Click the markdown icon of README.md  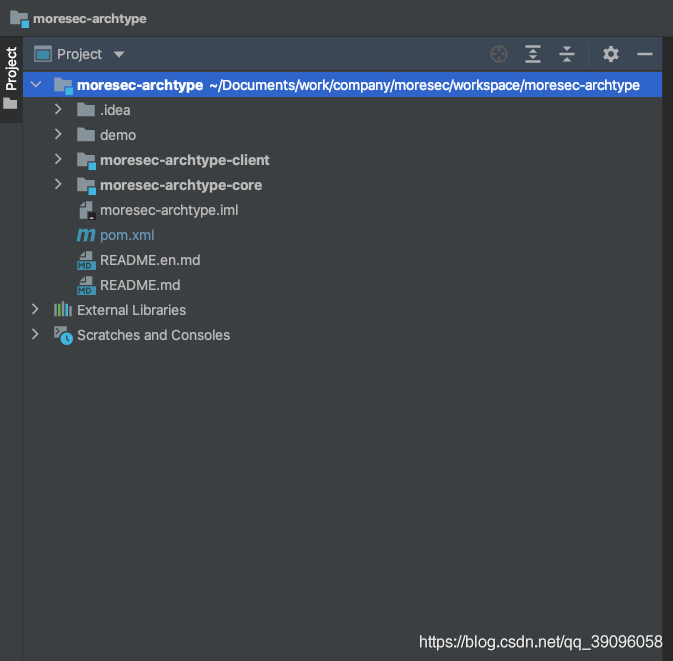86,285
